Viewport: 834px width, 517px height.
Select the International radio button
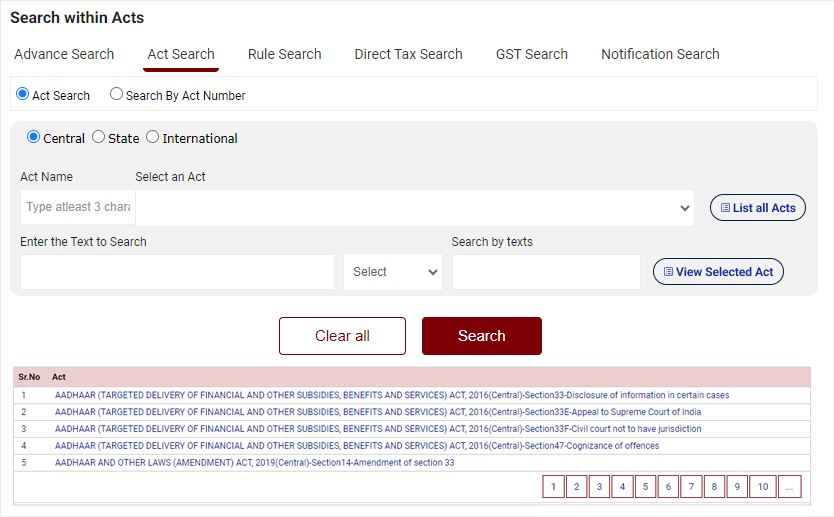pyautogui.click(x=153, y=137)
